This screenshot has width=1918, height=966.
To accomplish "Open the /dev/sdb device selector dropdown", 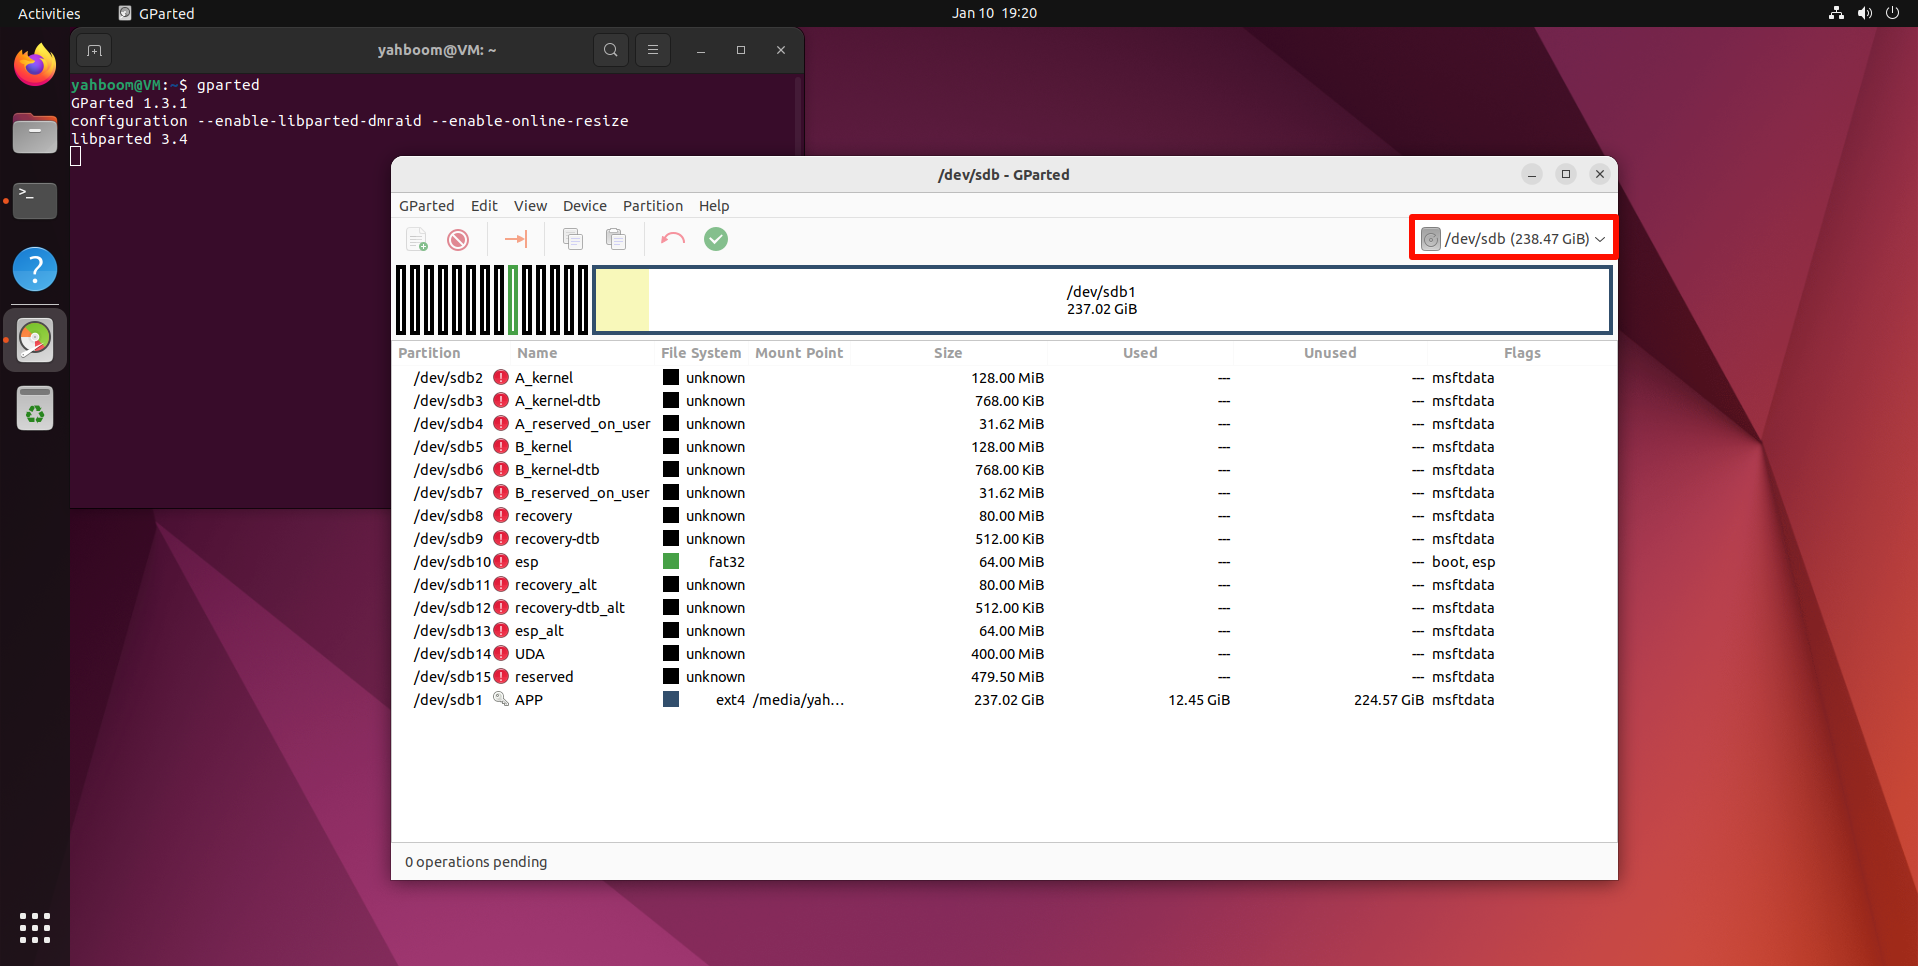I will [1513, 239].
